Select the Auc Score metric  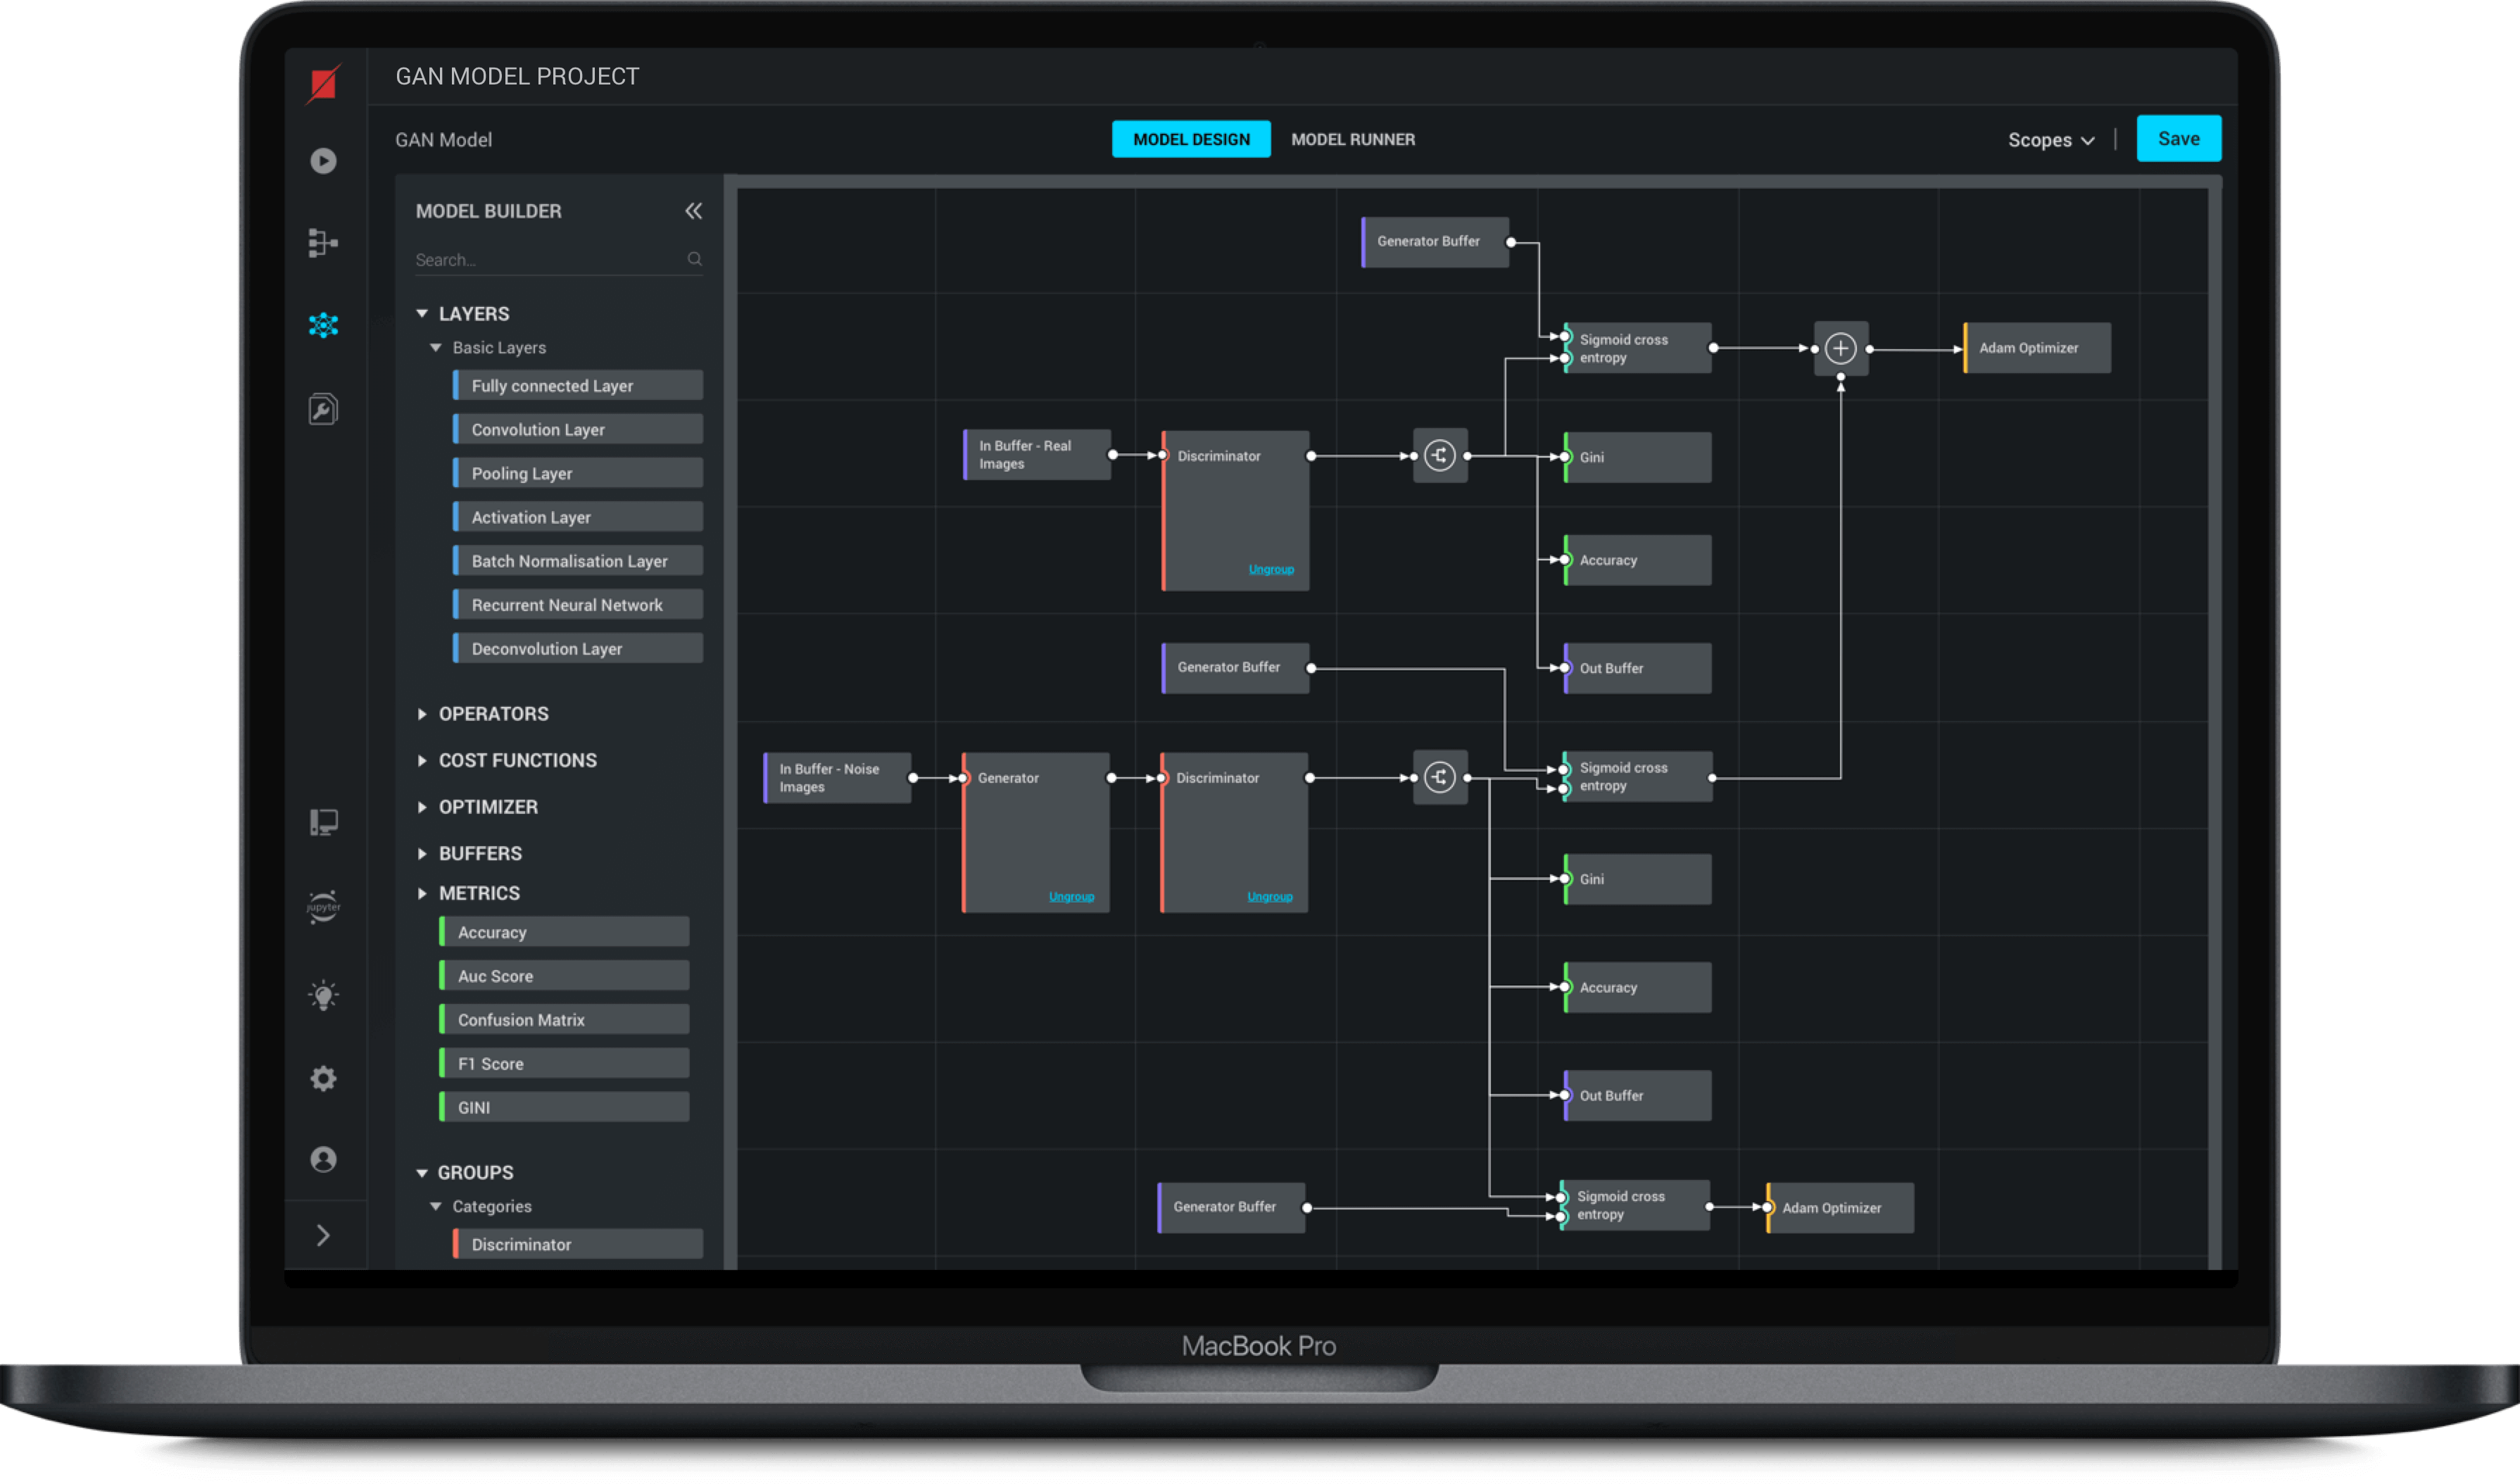click(x=564, y=977)
